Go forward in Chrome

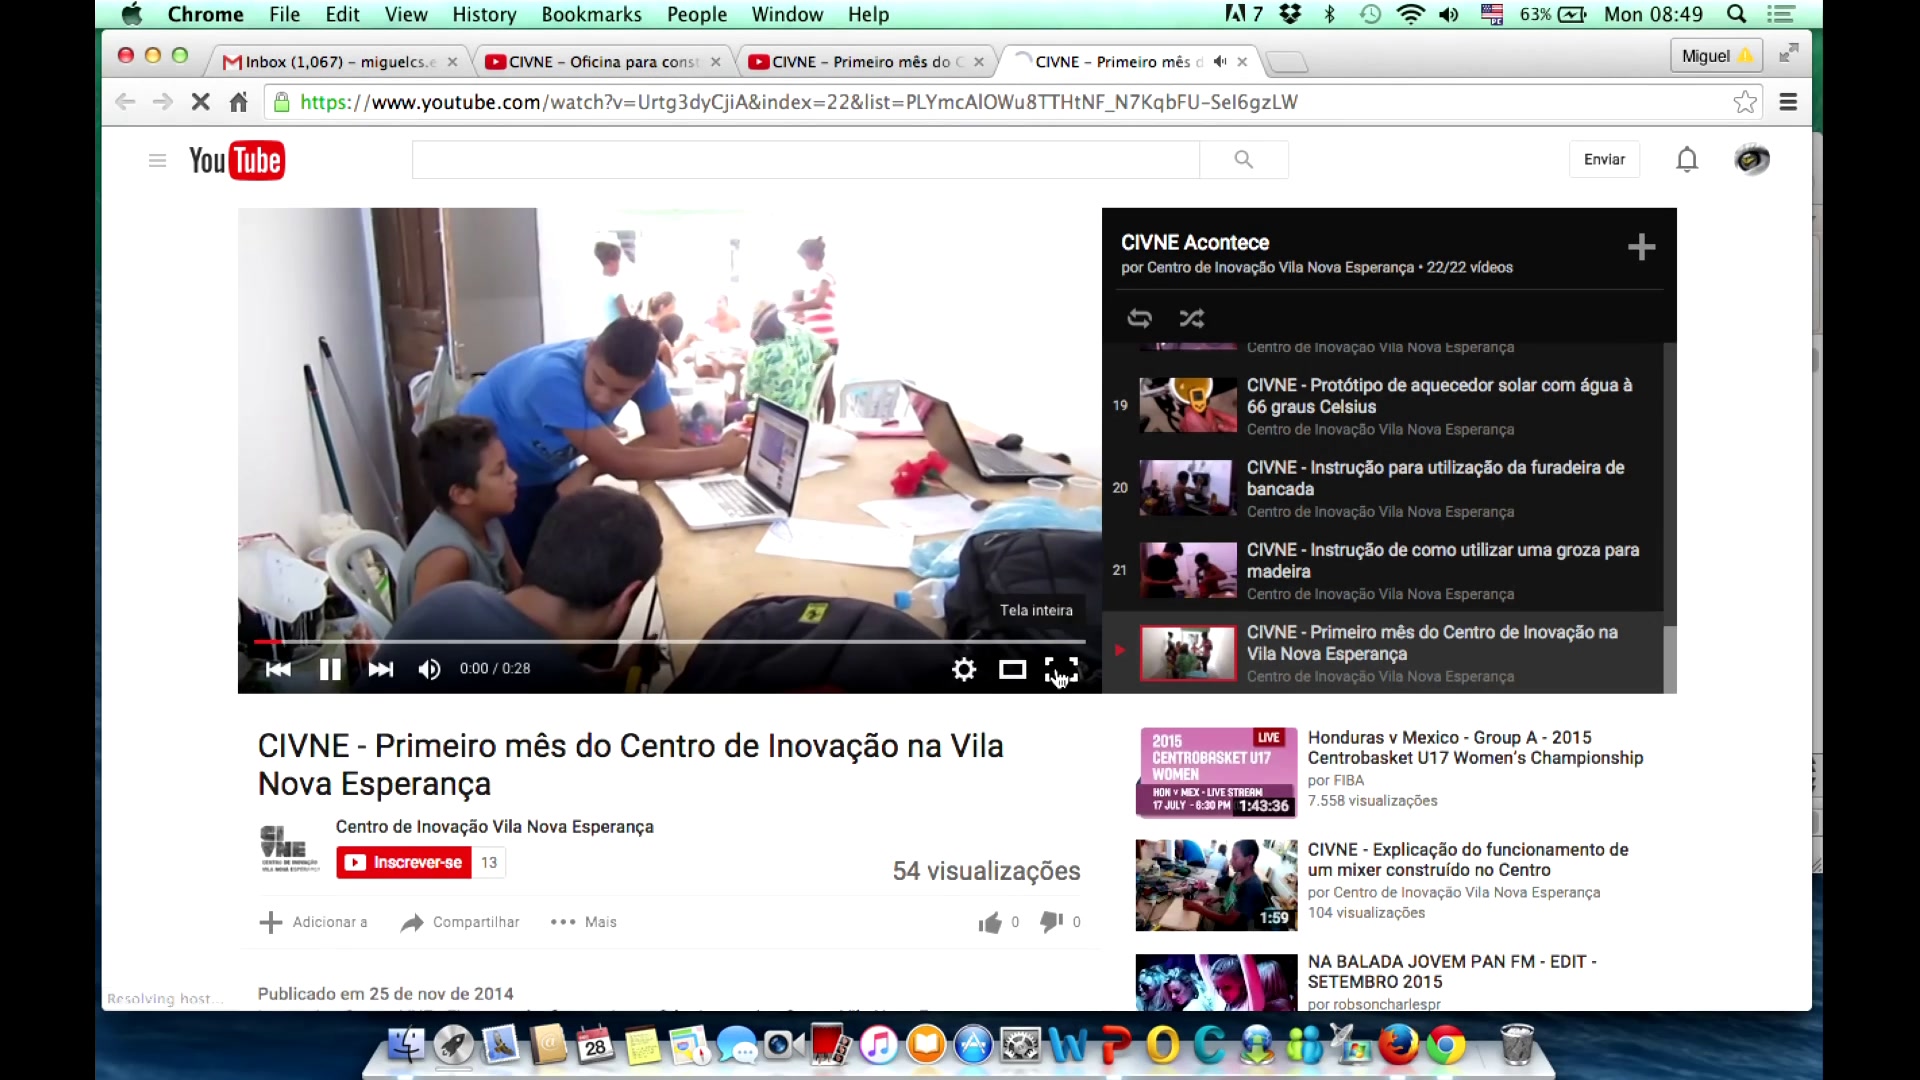pyautogui.click(x=162, y=102)
